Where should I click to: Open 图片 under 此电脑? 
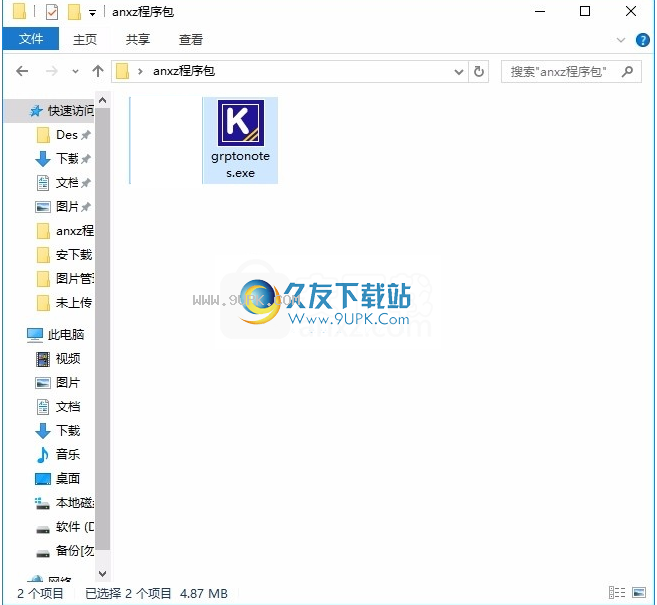58,383
